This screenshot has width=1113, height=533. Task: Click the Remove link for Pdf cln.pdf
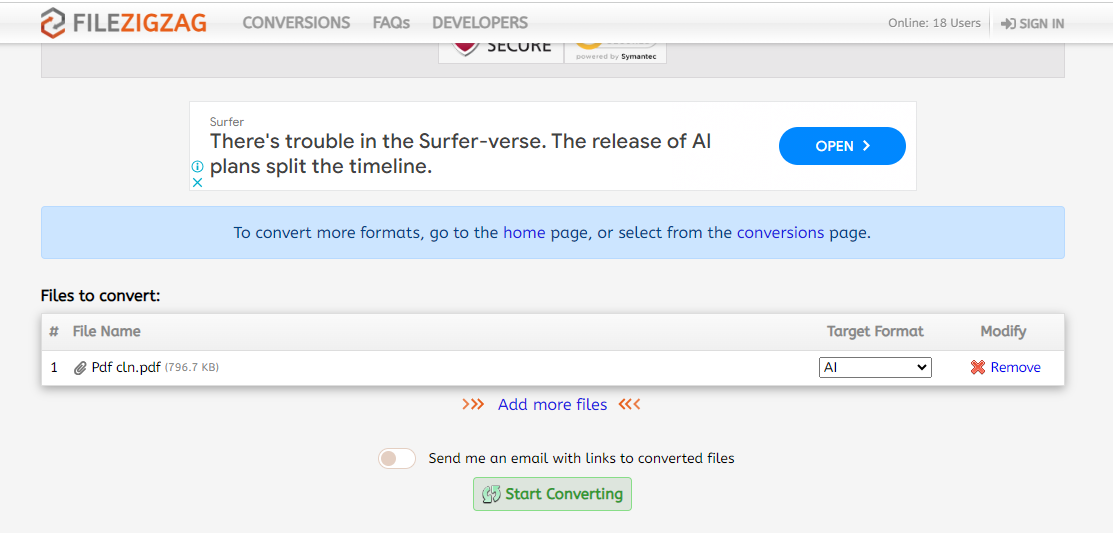1015,368
